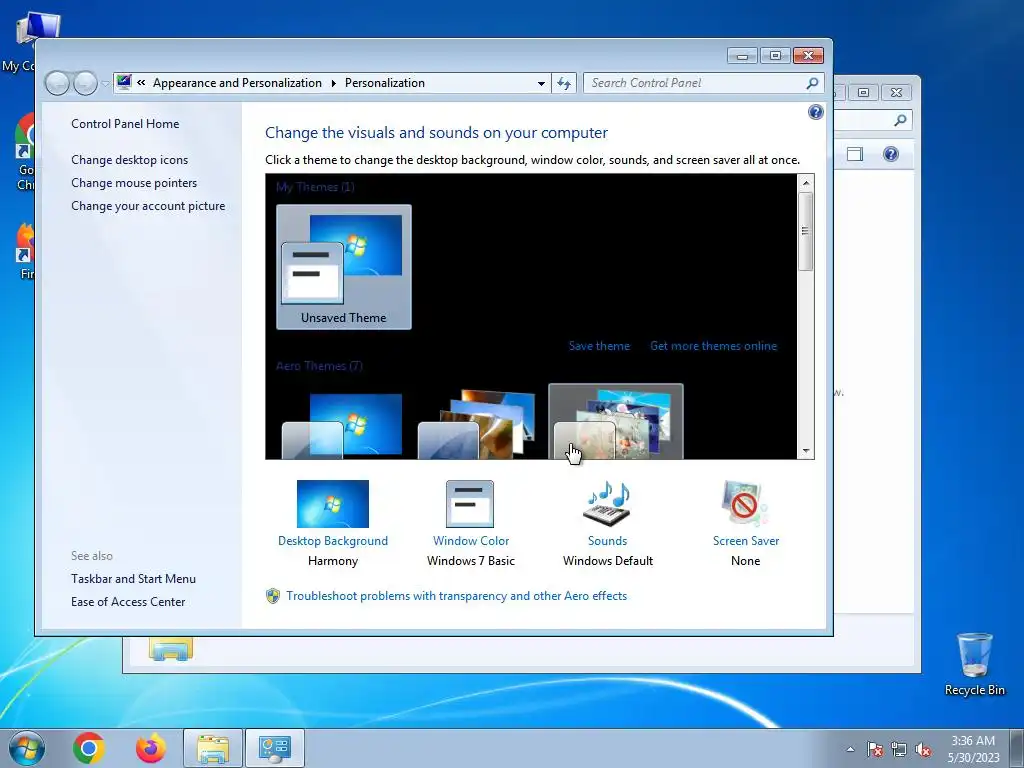Open recent pages dropdown beside nav arrows
This screenshot has width=1024, height=768.
click(105, 84)
